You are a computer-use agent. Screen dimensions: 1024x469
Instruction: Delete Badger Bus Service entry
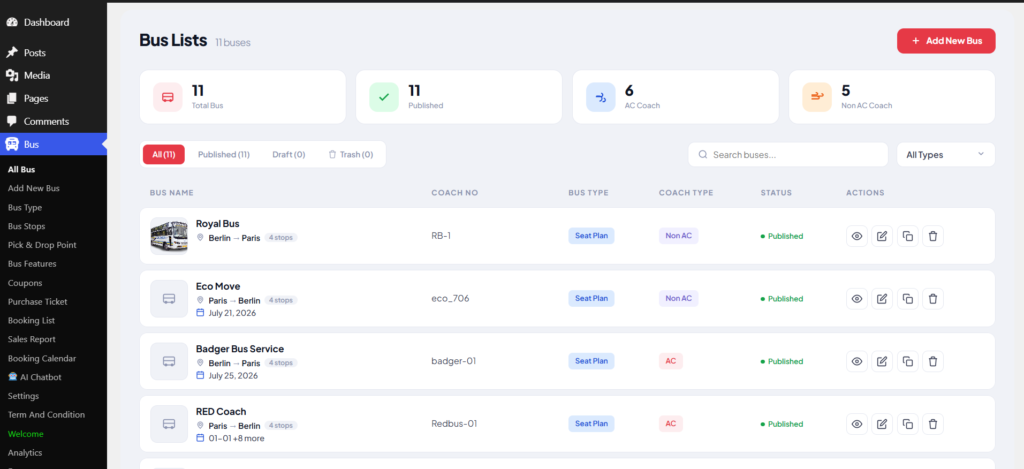(933, 361)
